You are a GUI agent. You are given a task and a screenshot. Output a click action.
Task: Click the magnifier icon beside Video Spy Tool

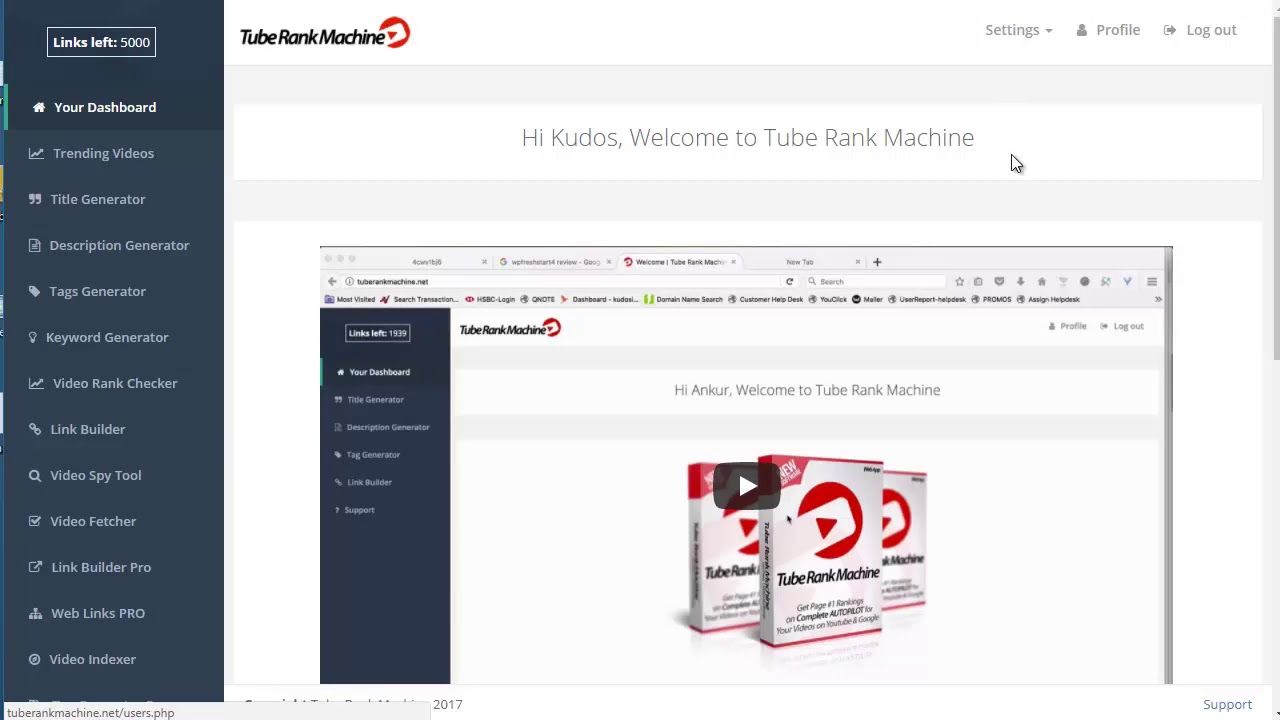click(x=35, y=475)
